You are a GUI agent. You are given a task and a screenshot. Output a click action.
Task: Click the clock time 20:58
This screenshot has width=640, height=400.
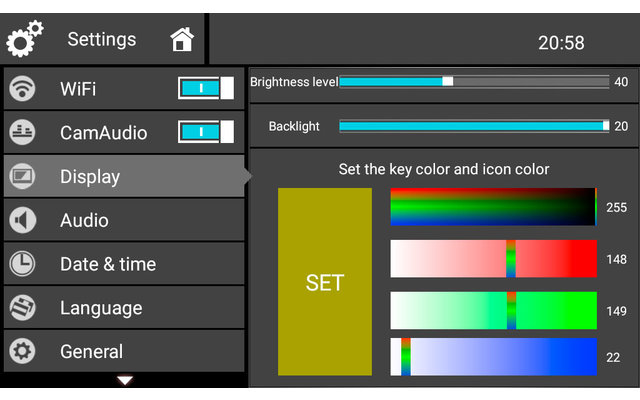pos(561,43)
